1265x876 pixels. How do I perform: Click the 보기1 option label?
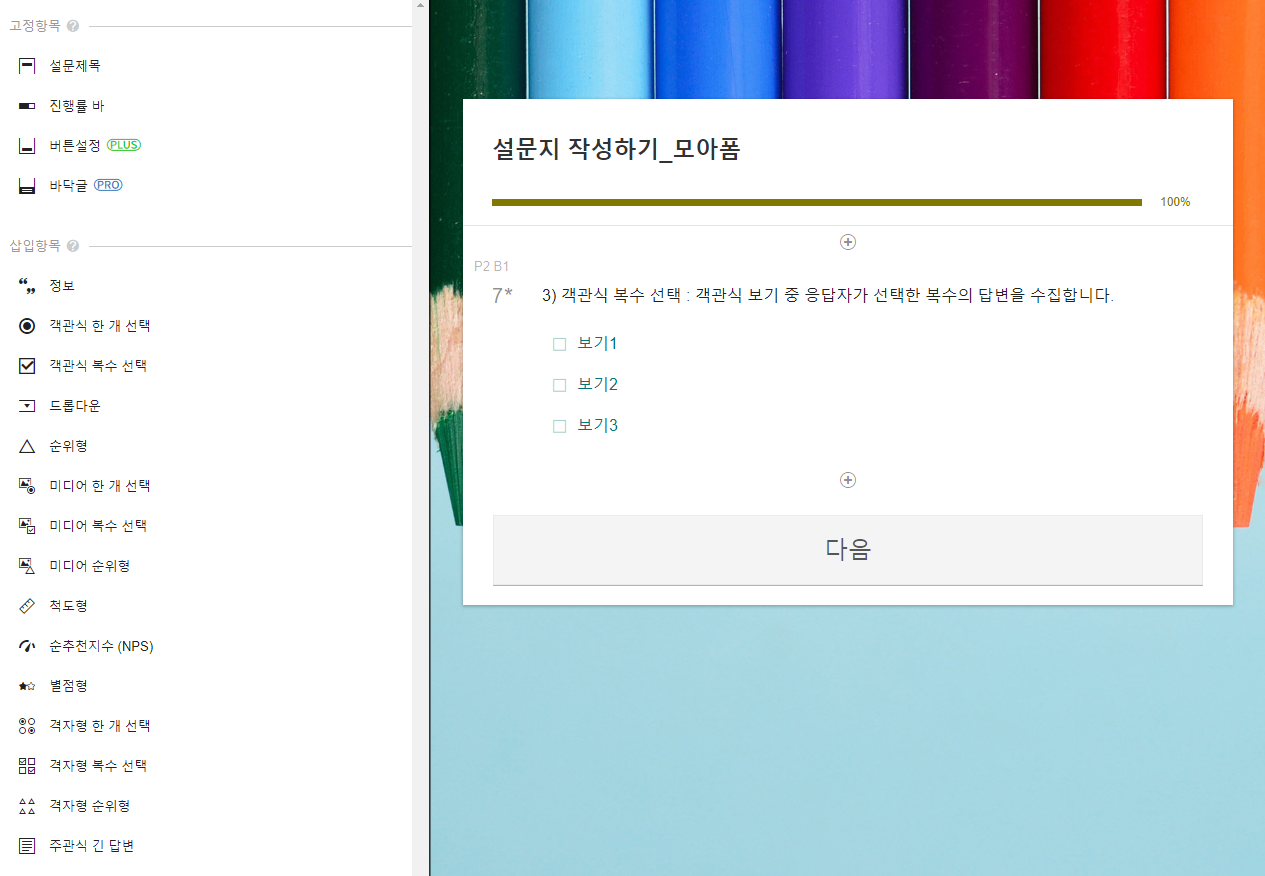click(x=598, y=344)
